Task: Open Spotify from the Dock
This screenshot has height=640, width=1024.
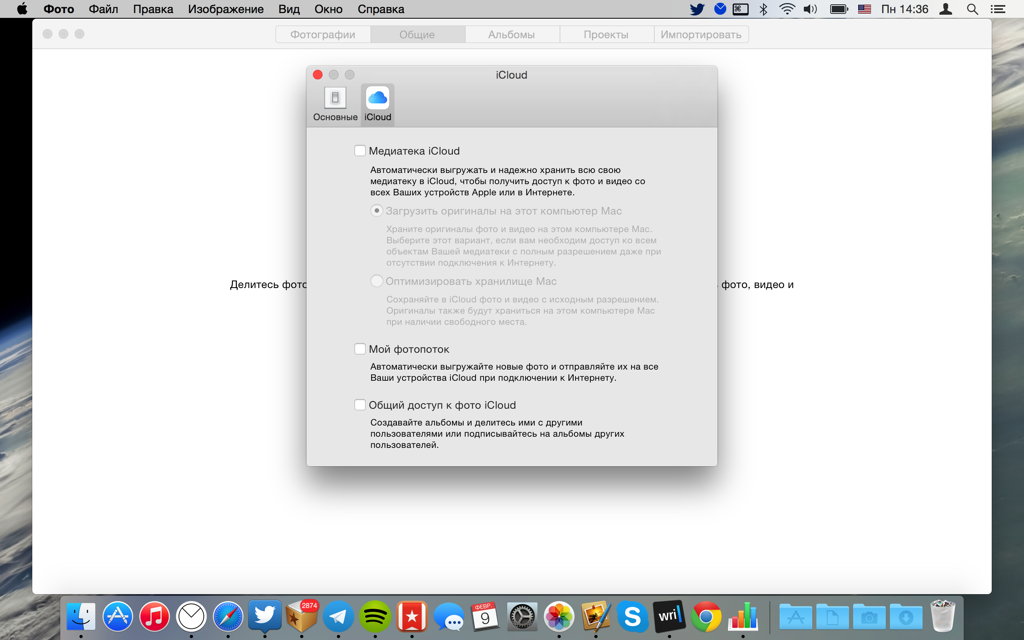Action: point(375,616)
